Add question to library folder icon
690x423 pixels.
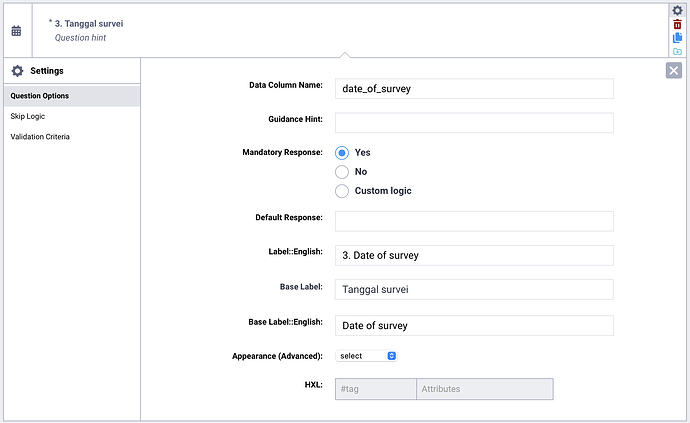pyautogui.click(x=677, y=51)
